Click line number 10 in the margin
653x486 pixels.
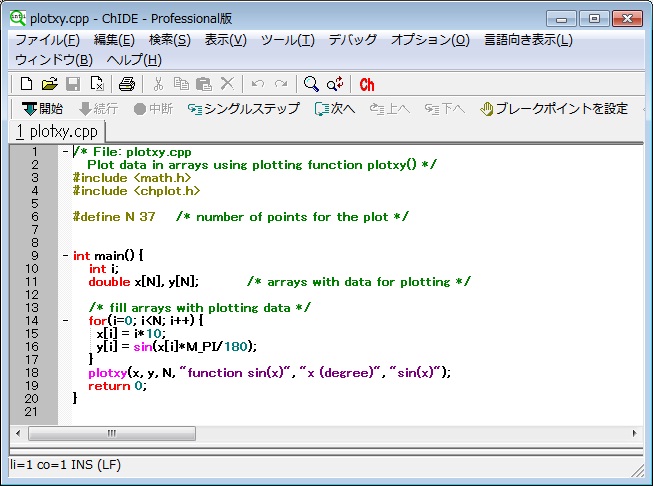[32, 269]
